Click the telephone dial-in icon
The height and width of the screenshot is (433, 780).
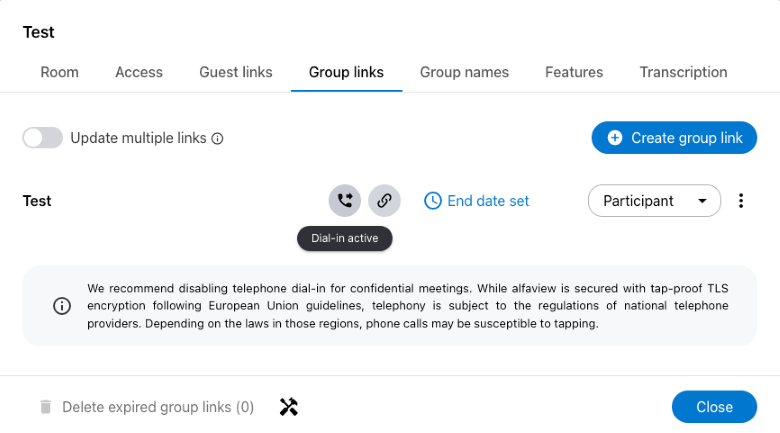pyautogui.click(x=345, y=201)
